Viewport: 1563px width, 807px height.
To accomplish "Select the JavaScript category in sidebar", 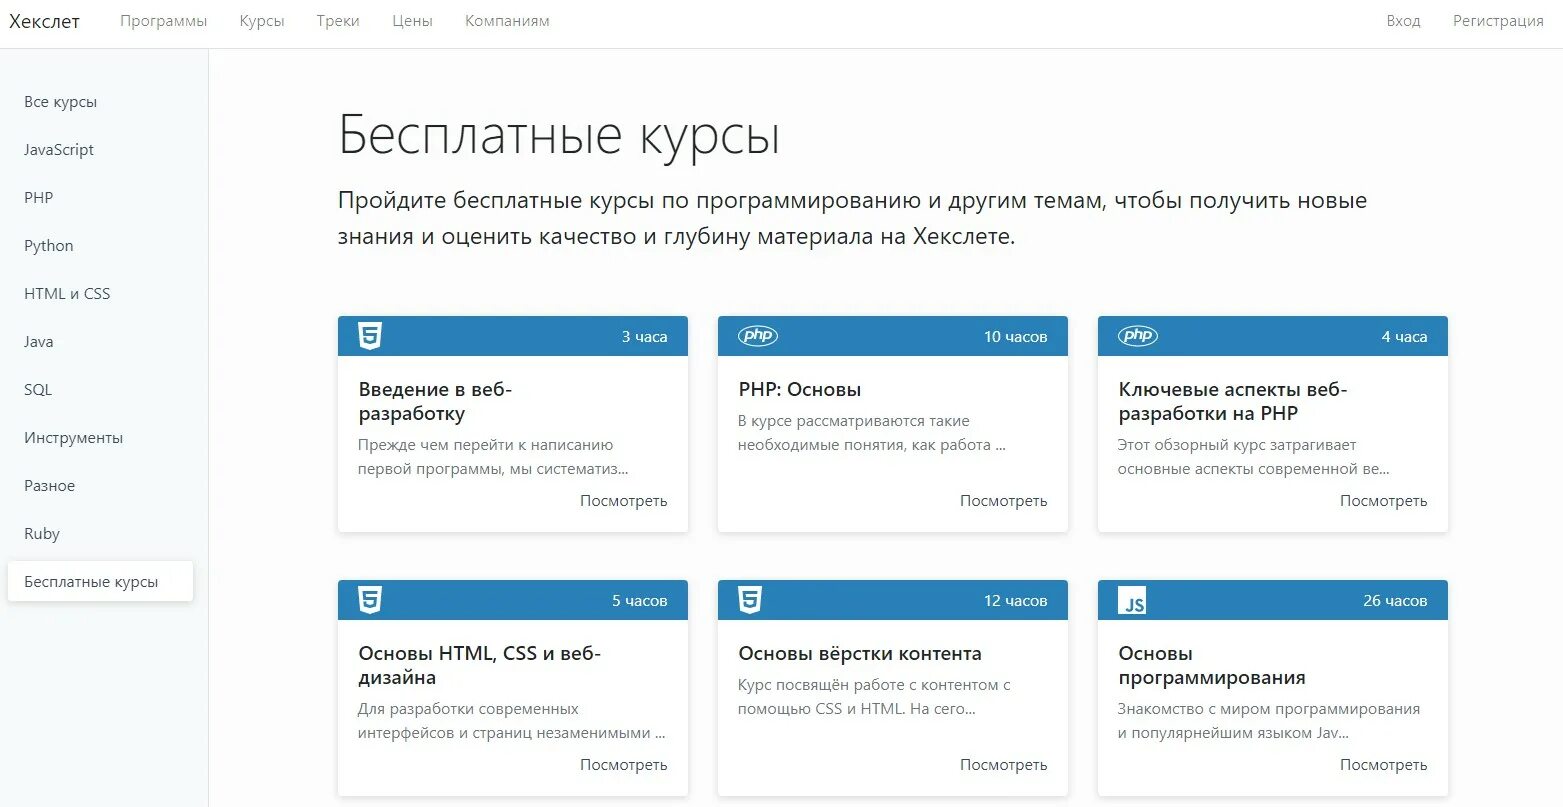I will 59,150.
